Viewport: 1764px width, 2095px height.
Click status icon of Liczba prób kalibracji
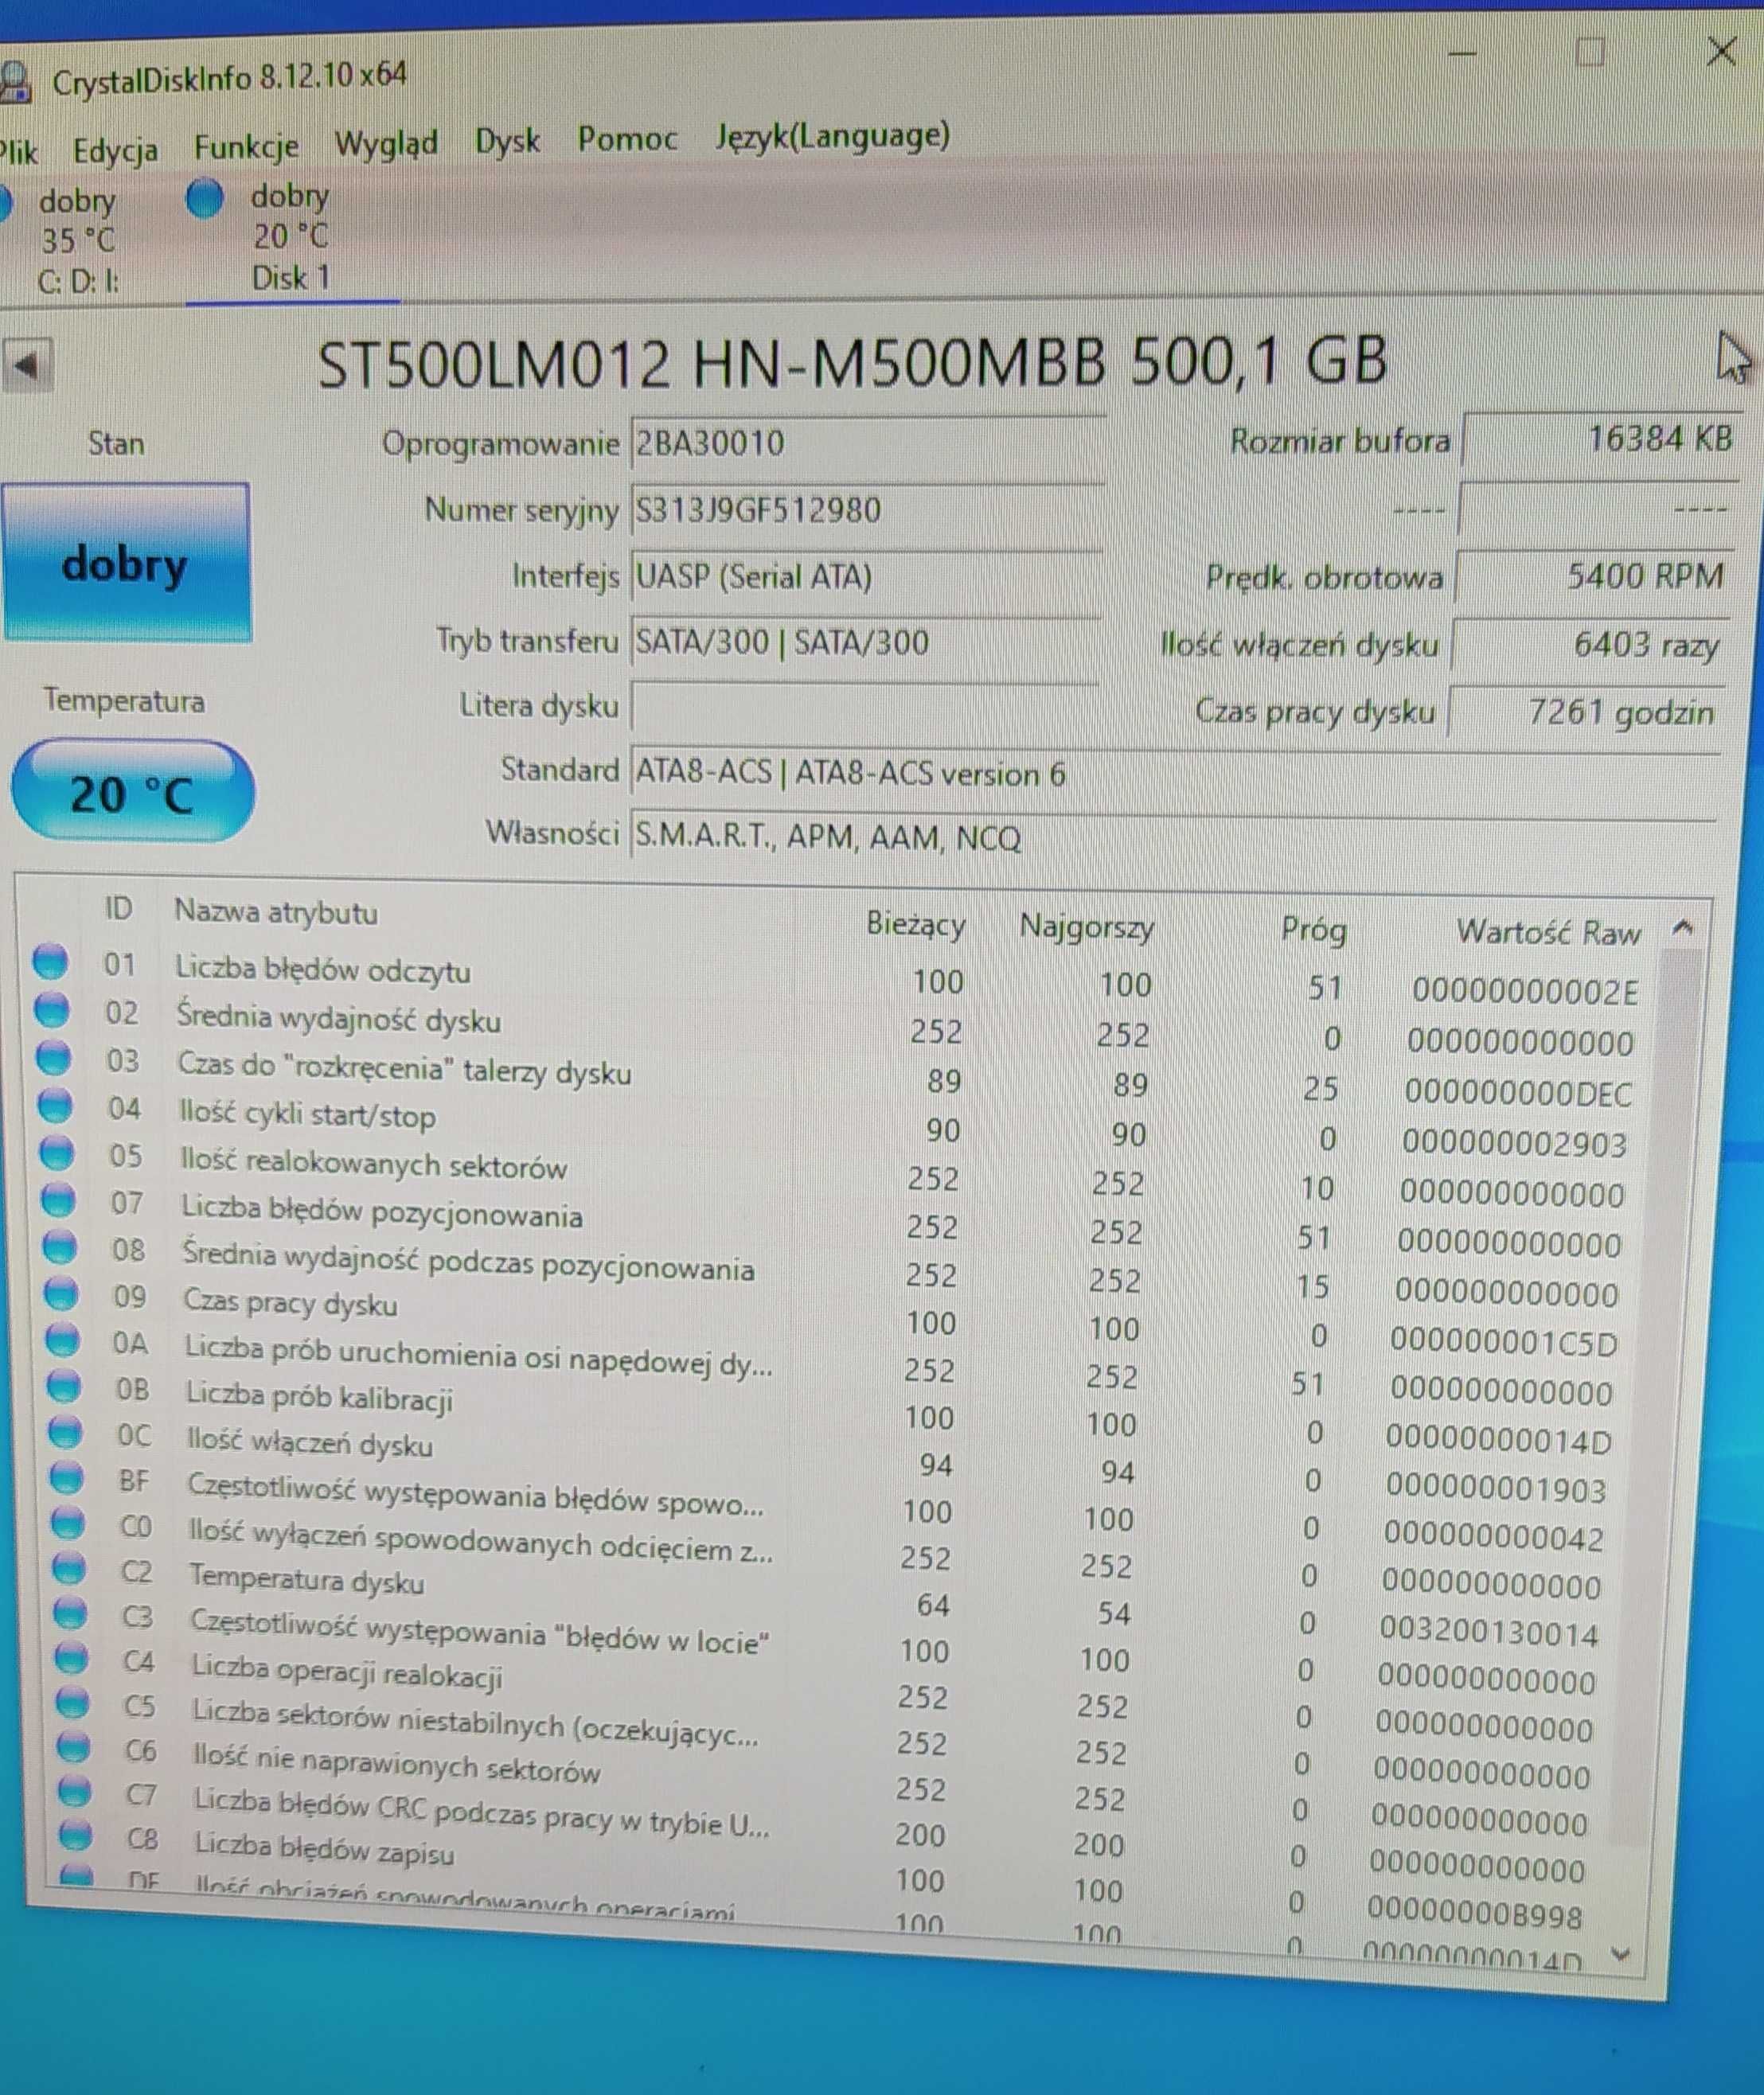tap(63, 1386)
